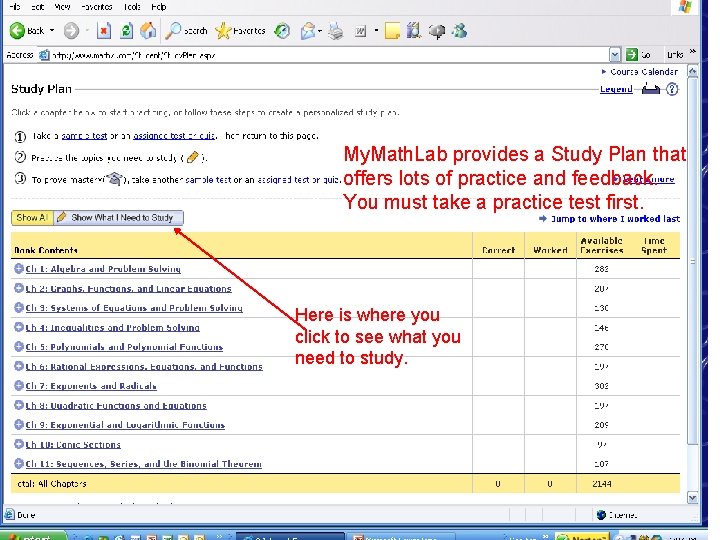
Task: Click the page scrollbar up arrow
Action: coord(692,71)
